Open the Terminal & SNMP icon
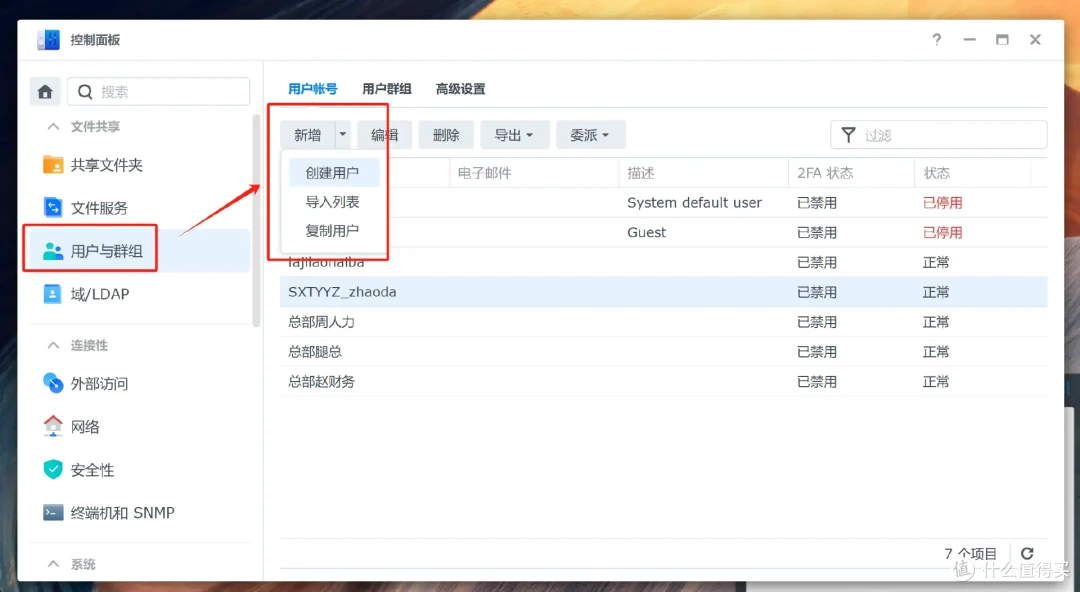The width and height of the screenshot is (1080, 592). [53, 512]
